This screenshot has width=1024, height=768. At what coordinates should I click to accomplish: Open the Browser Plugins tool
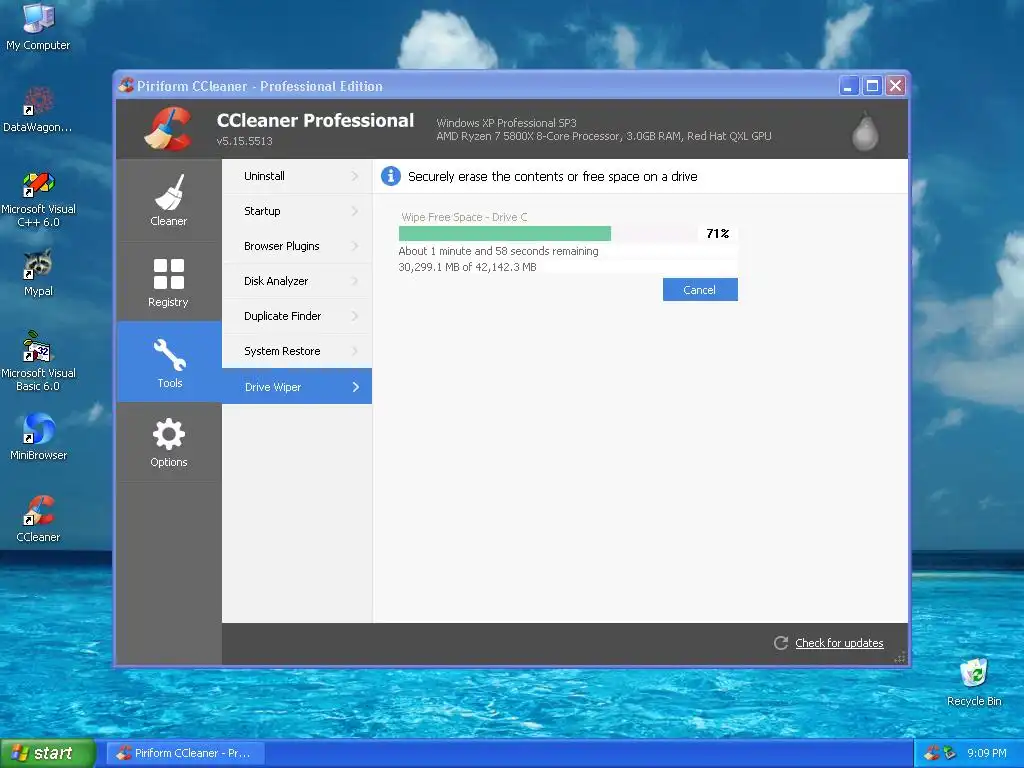tap(296, 246)
